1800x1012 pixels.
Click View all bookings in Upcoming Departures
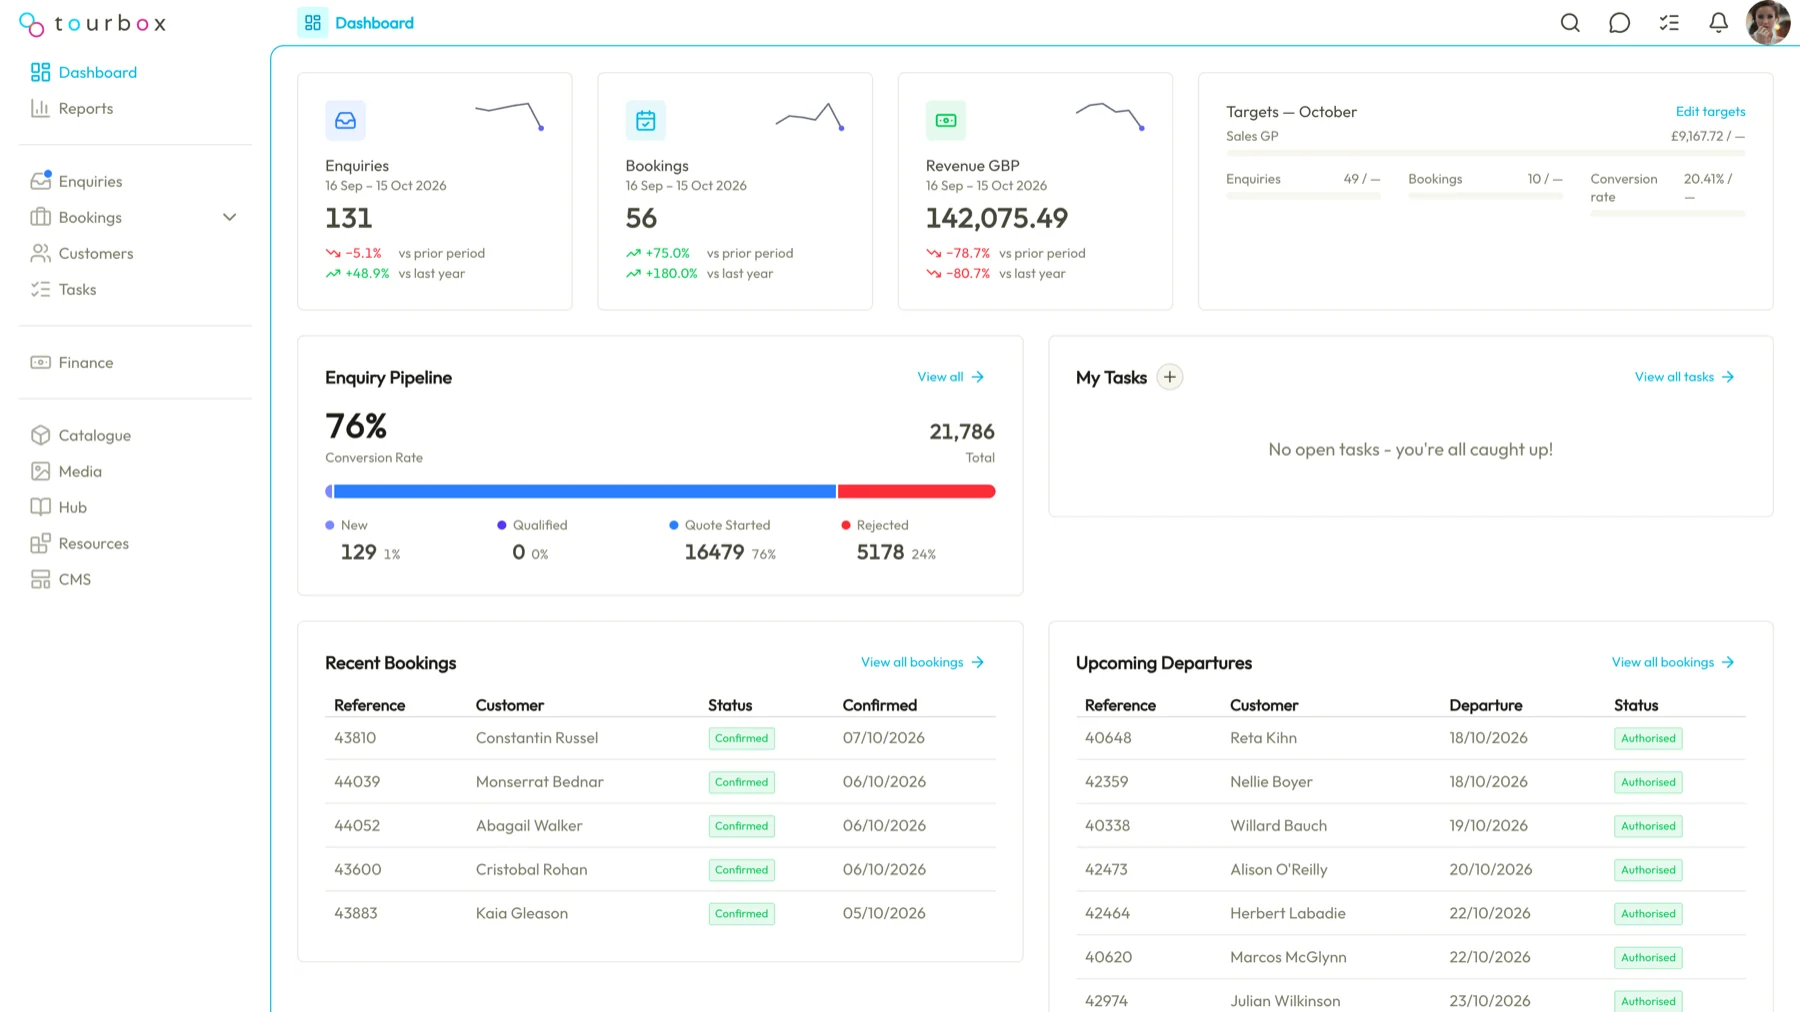pyautogui.click(x=1673, y=662)
